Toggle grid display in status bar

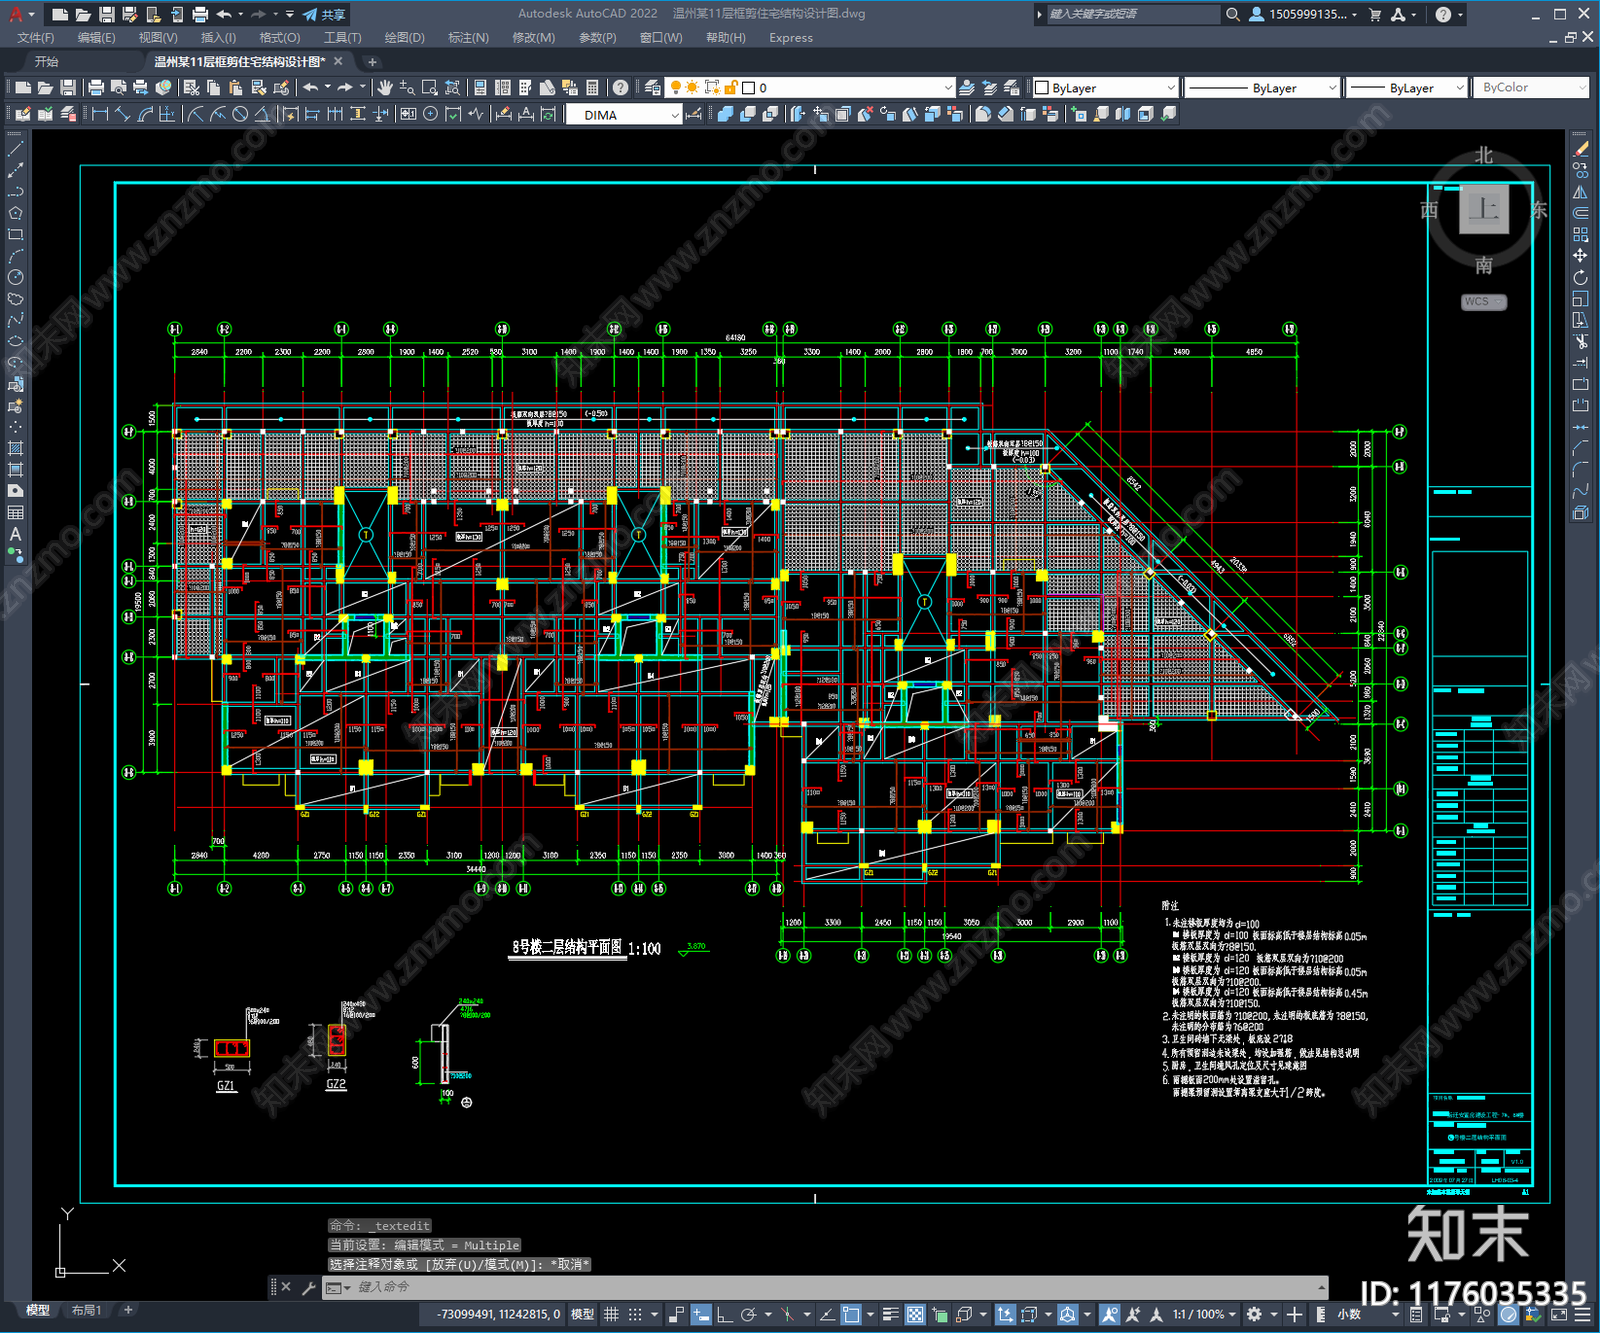[x=611, y=1314]
